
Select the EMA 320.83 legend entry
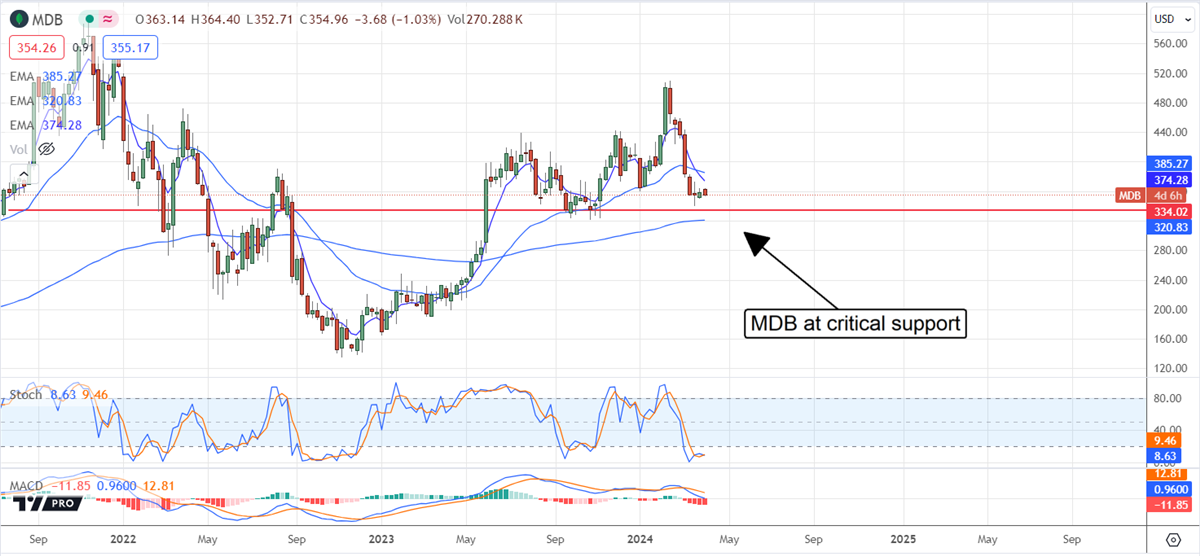(x=47, y=100)
